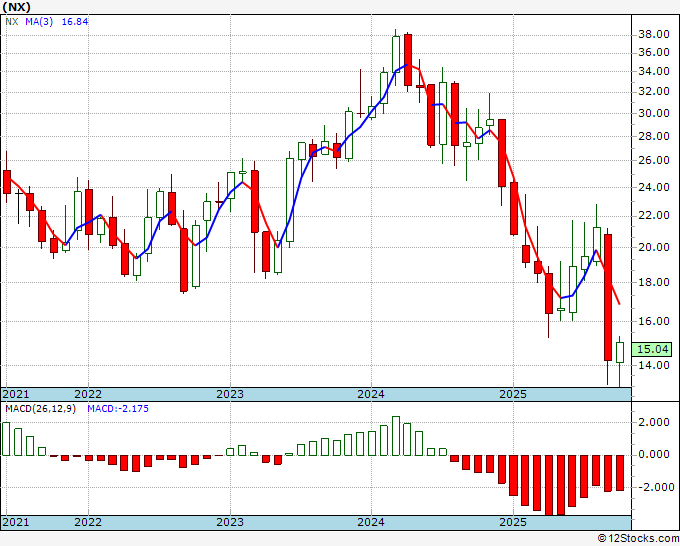The image size is (680, 546).
Task: Click the 20.00 price axis label
Action: [654, 247]
